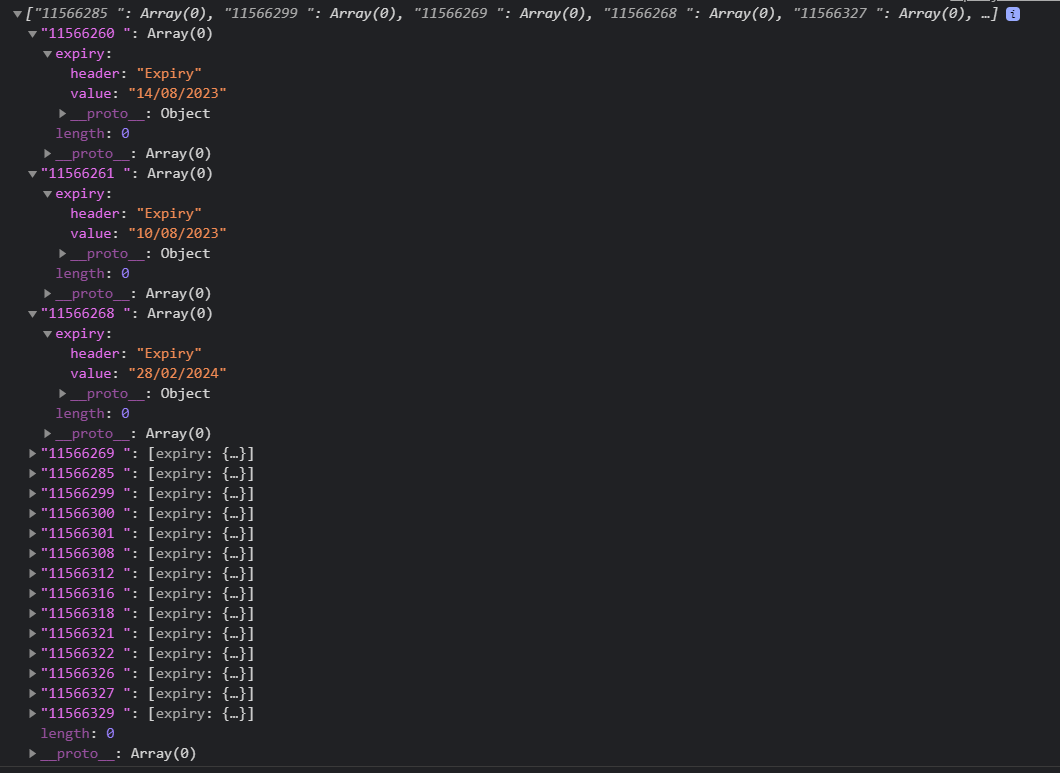Click the final length: 0 row
Image resolution: width=1060 pixels, height=773 pixels.
(x=77, y=734)
